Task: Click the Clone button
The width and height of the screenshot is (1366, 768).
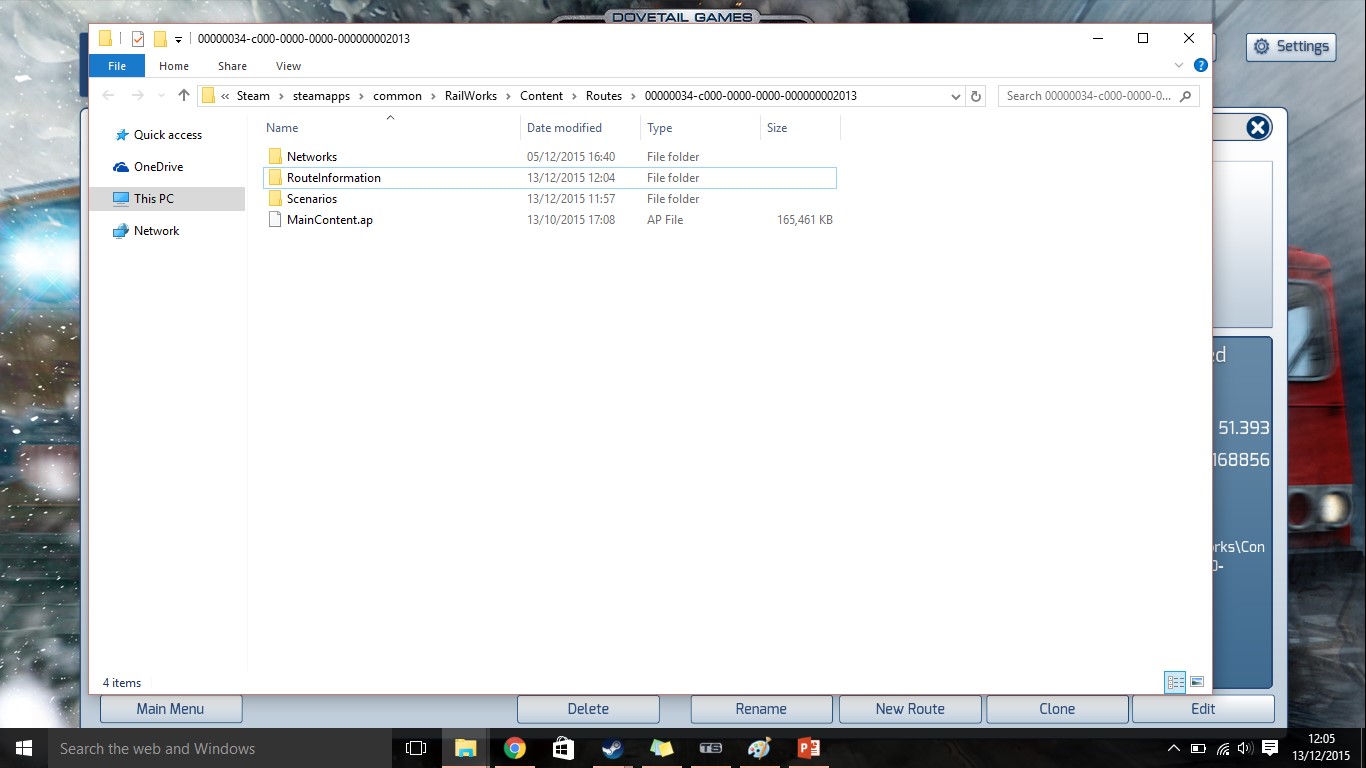Action: [1057, 709]
